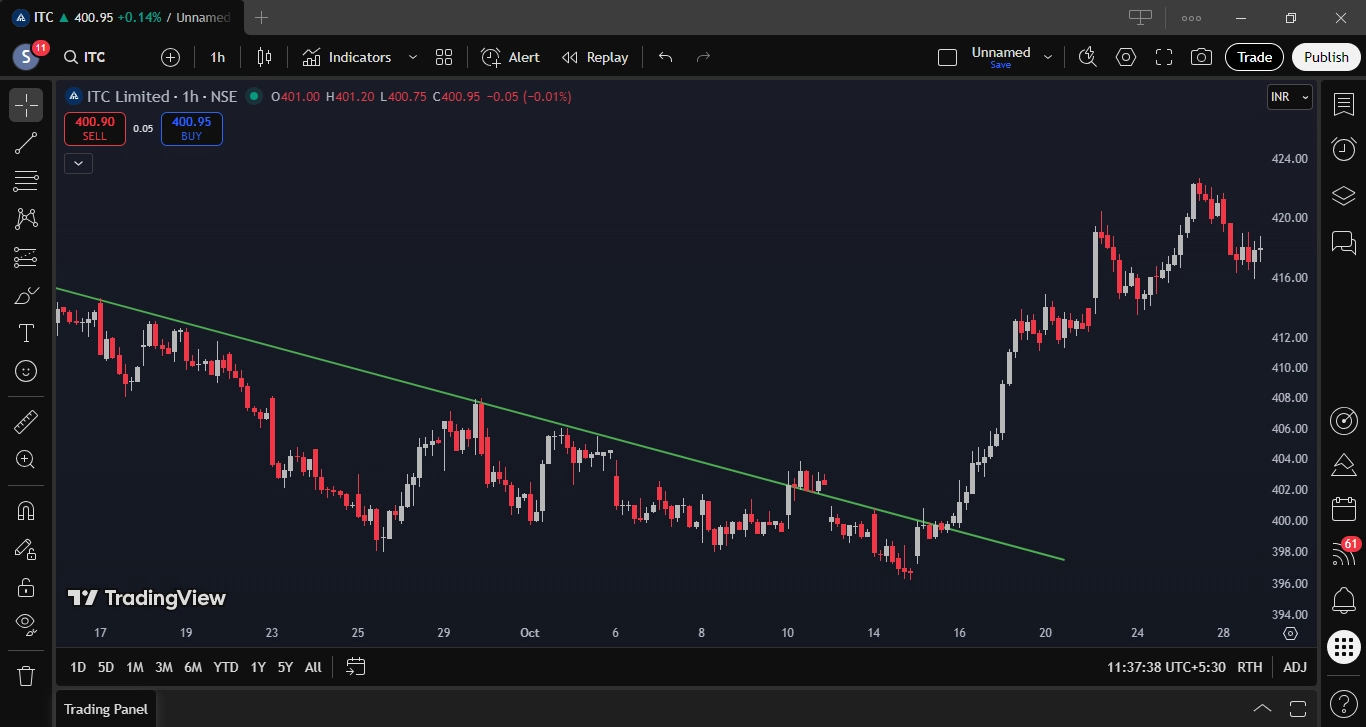Expand the Unnamed layout dropdown arrow
Image resolution: width=1366 pixels, height=727 pixels.
pyautogui.click(x=1048, y=57)
